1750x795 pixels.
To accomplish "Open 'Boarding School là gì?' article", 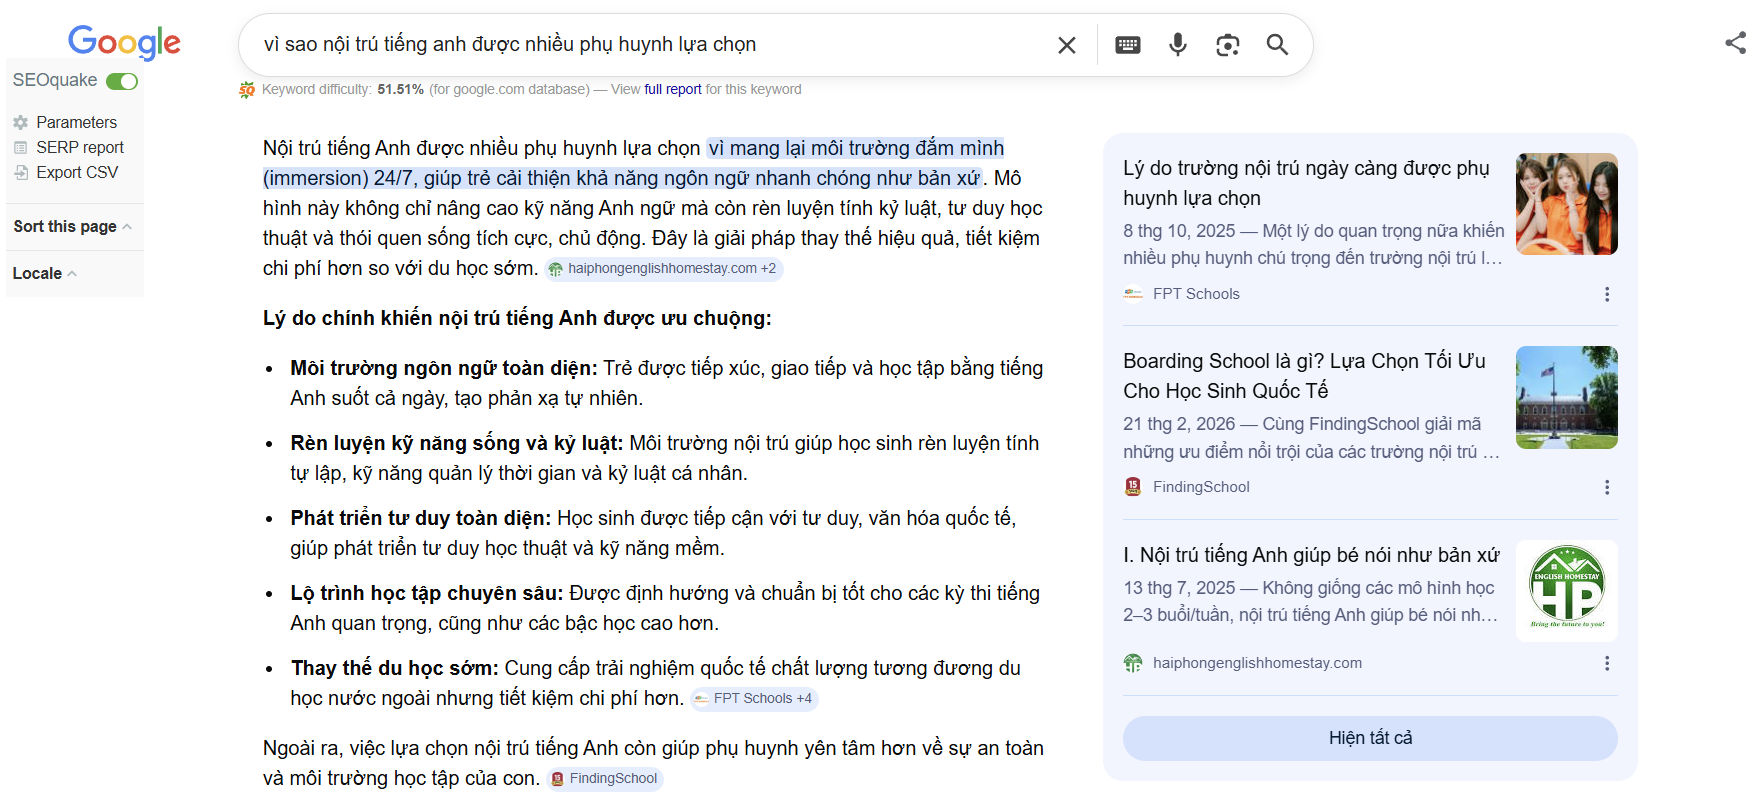I will point(1304,376).
